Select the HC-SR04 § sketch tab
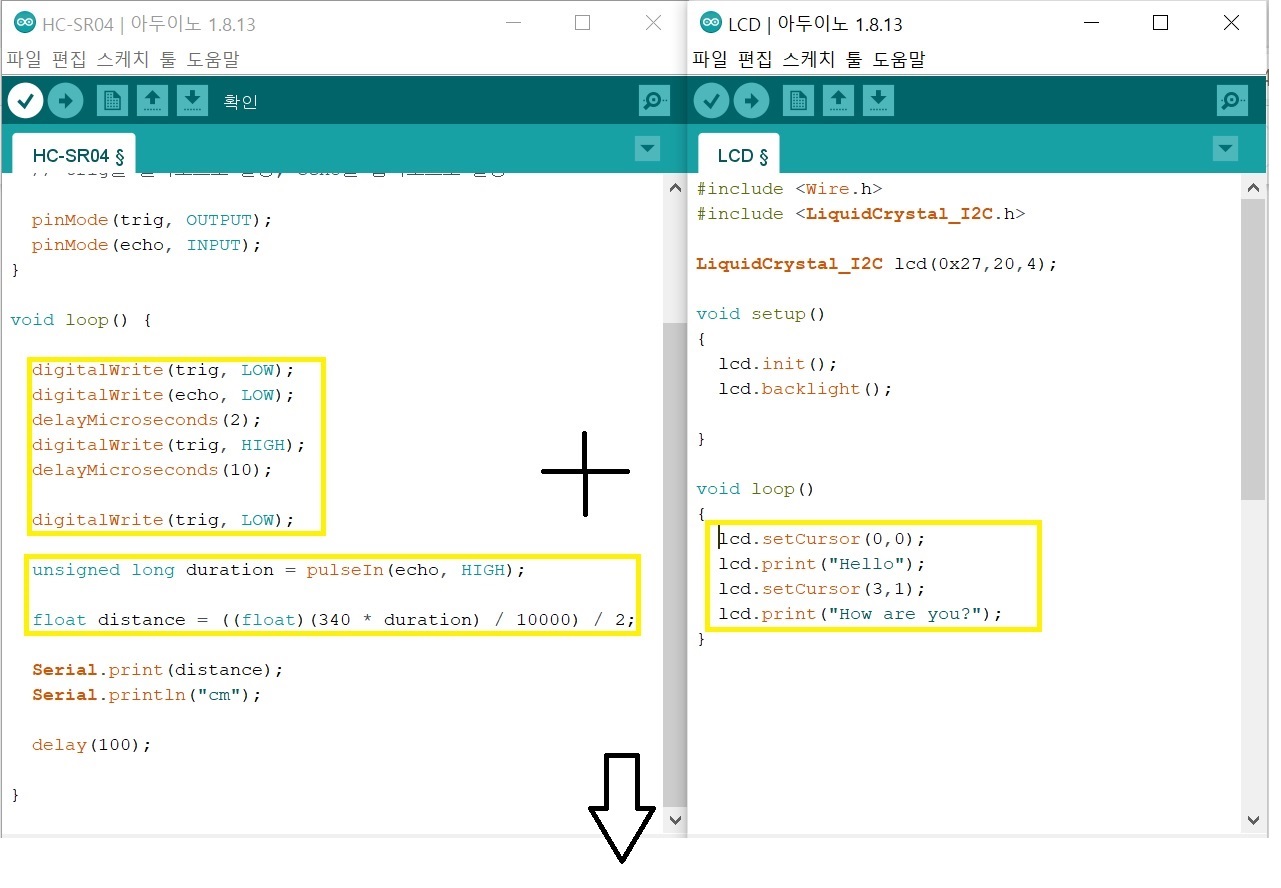The image size is (1281, 888). coord(74,155)
